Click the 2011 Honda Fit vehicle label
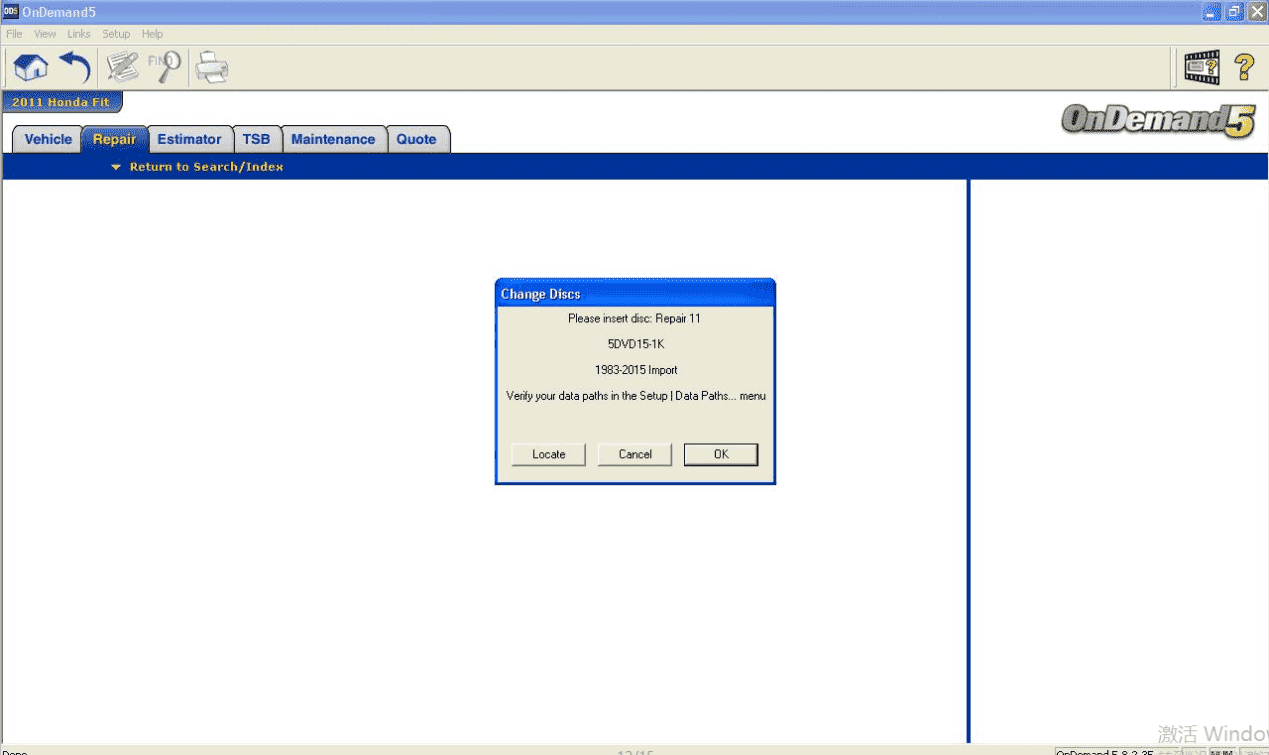Image resolution: width=1269 pixels, height=755 pixels. point(61,103)
